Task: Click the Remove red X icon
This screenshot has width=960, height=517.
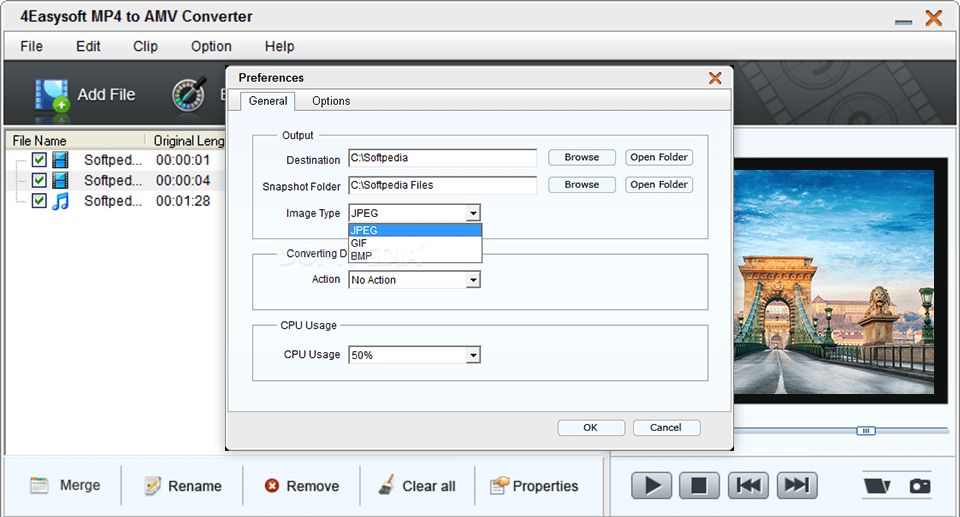Action: 272,486
